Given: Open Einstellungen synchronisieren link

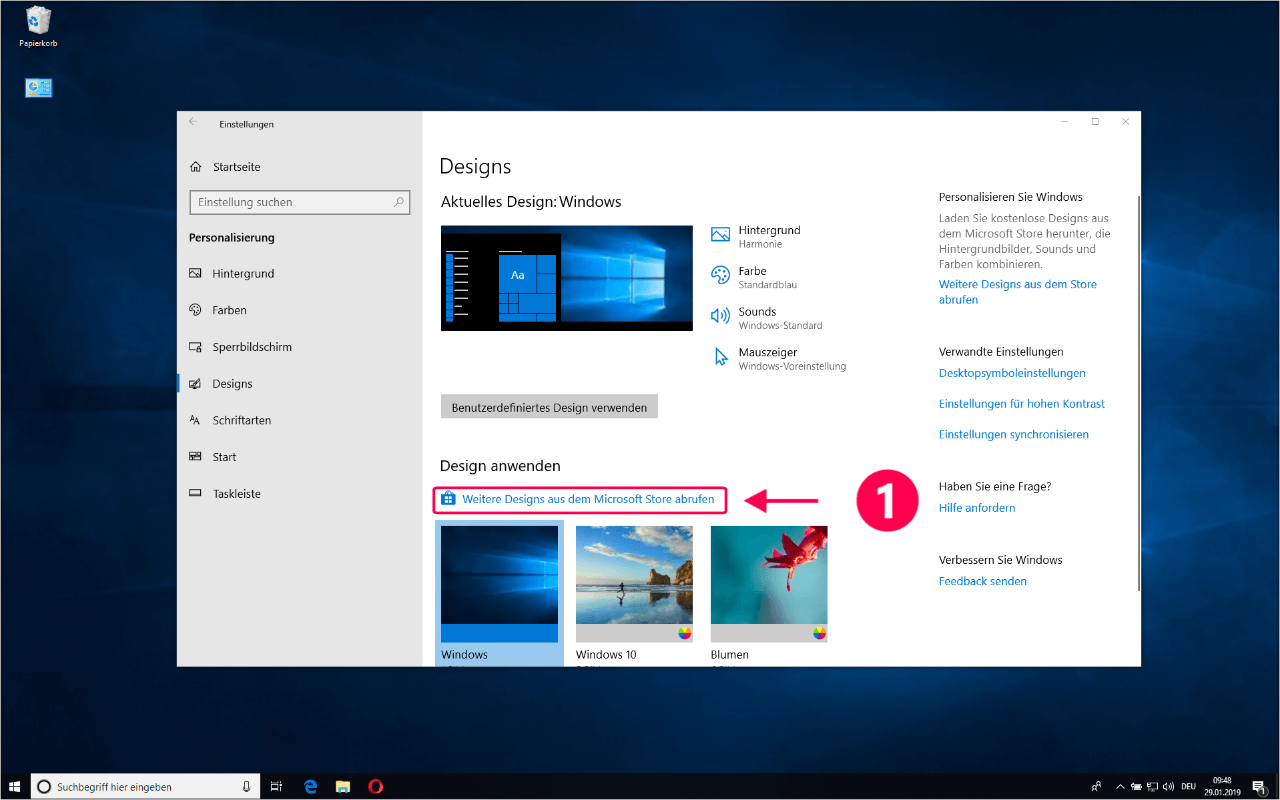Looking at the screenshot, I should tap(1014, 434).
